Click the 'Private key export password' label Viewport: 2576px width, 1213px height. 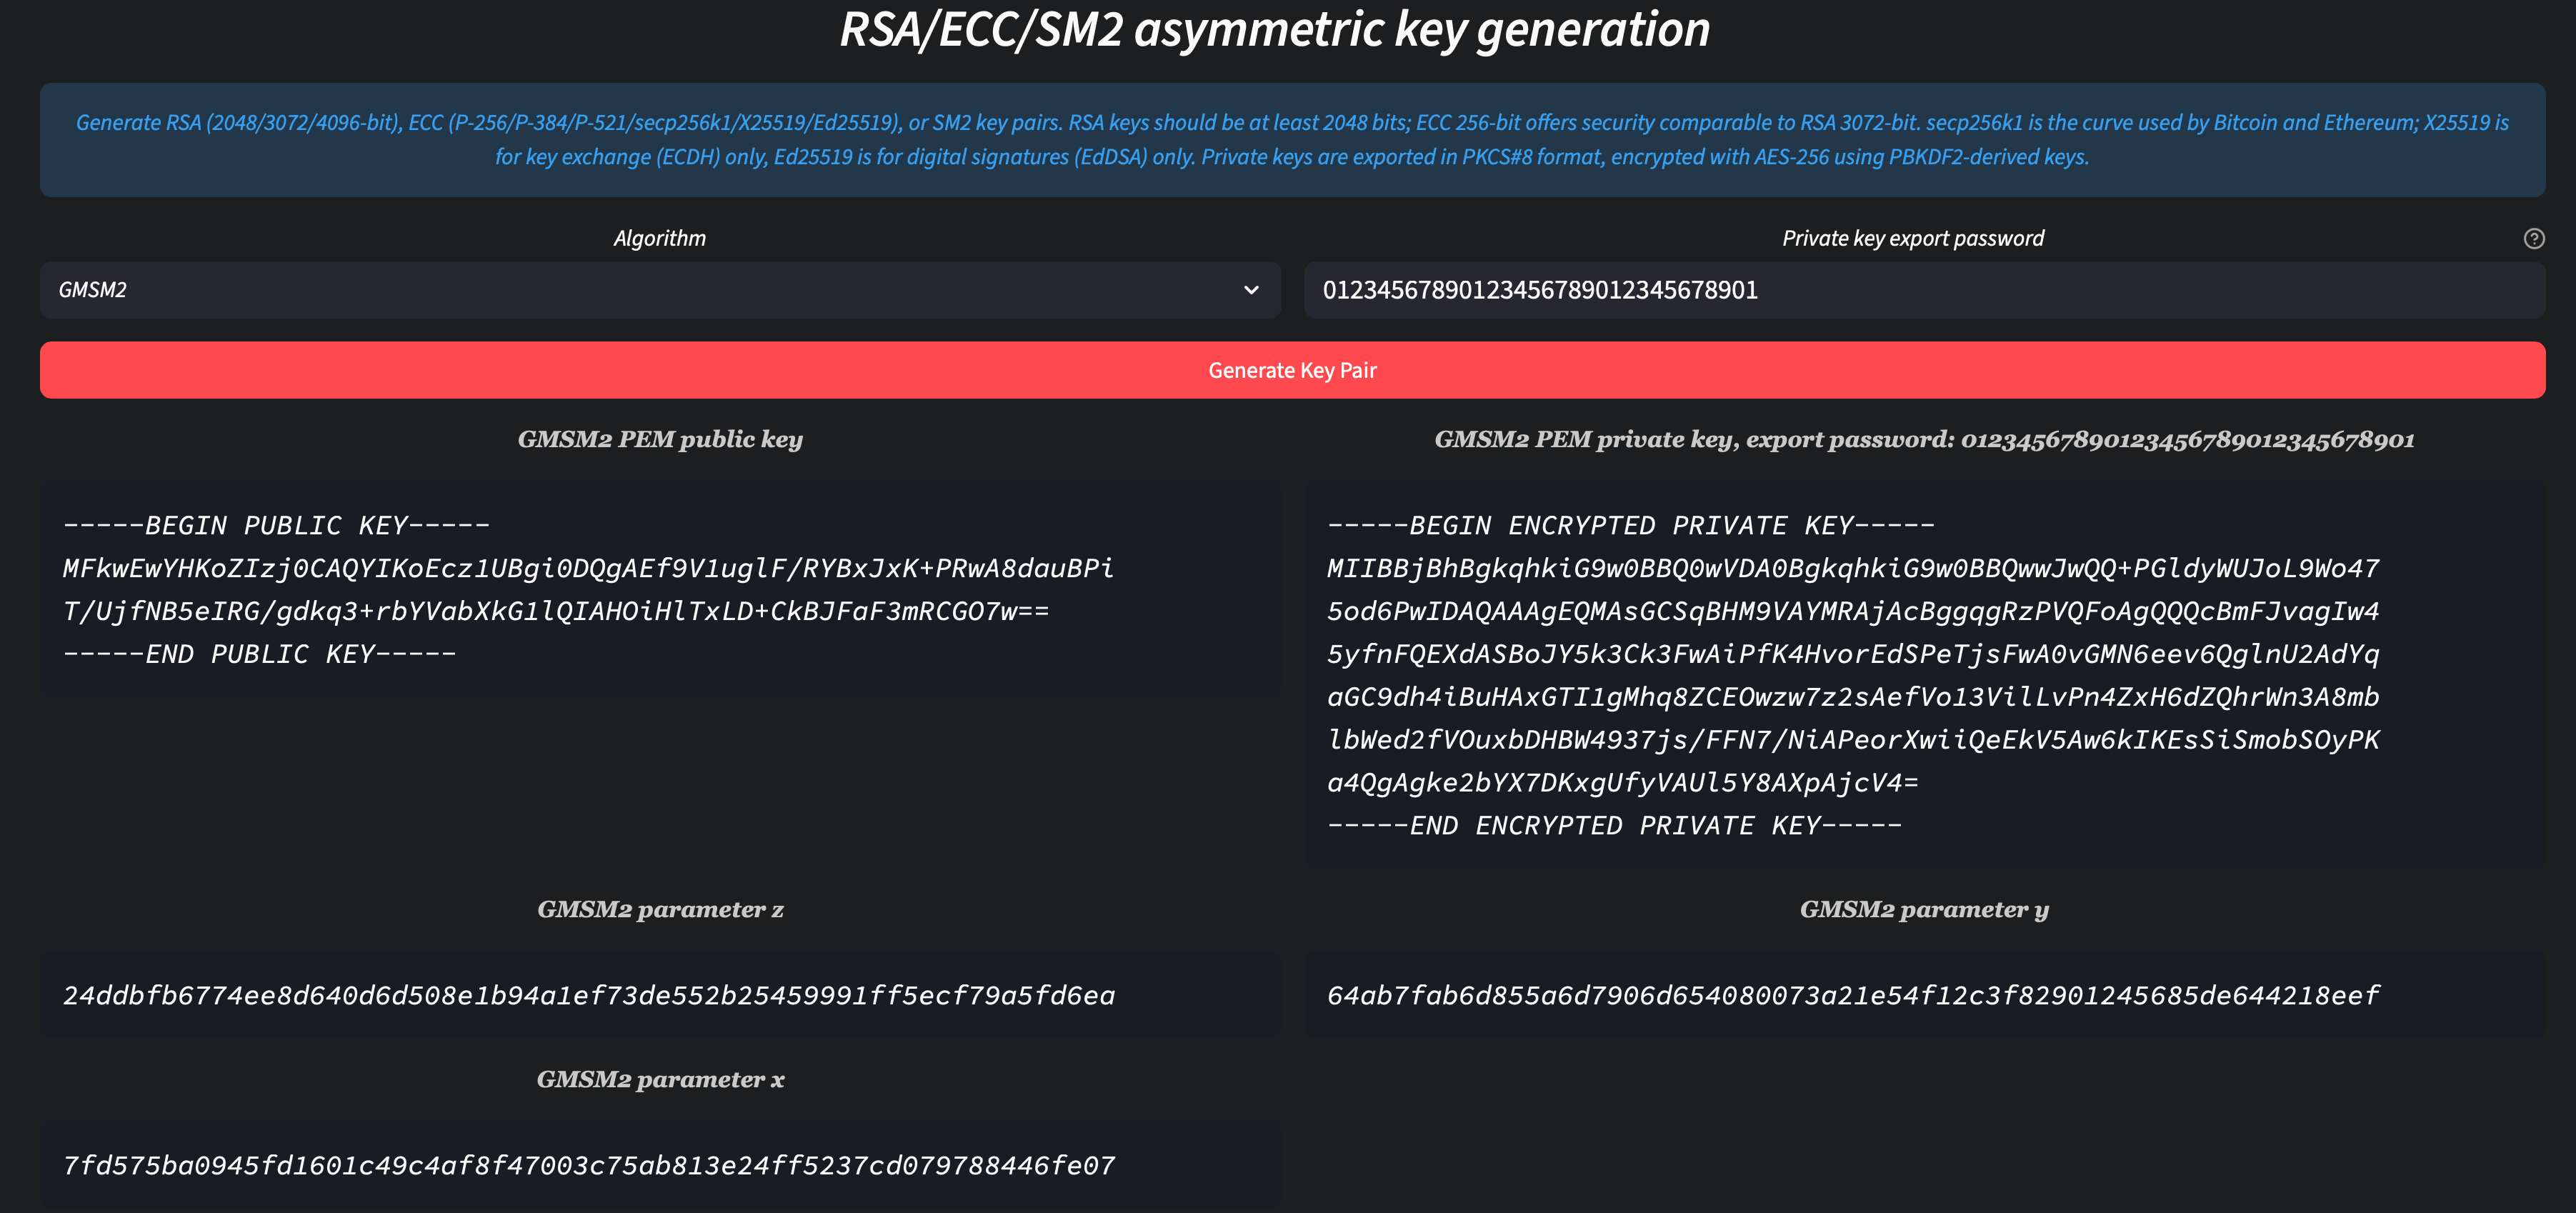(1912, 238)
